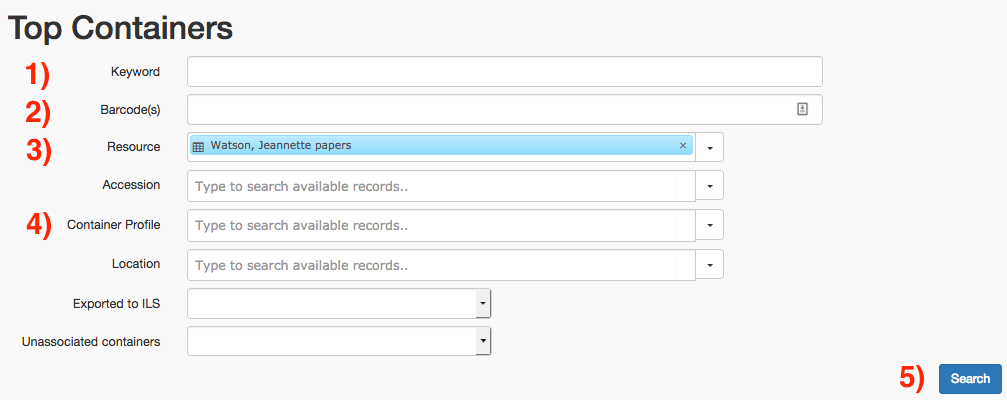Click the Unassociated containers label
The width and height of the screenshot is (1007, 400).
click(91, 342)
